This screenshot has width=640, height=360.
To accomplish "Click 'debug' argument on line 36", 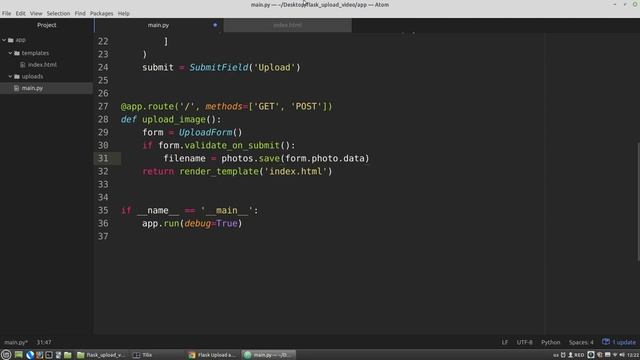I will (x=198, y=224).
